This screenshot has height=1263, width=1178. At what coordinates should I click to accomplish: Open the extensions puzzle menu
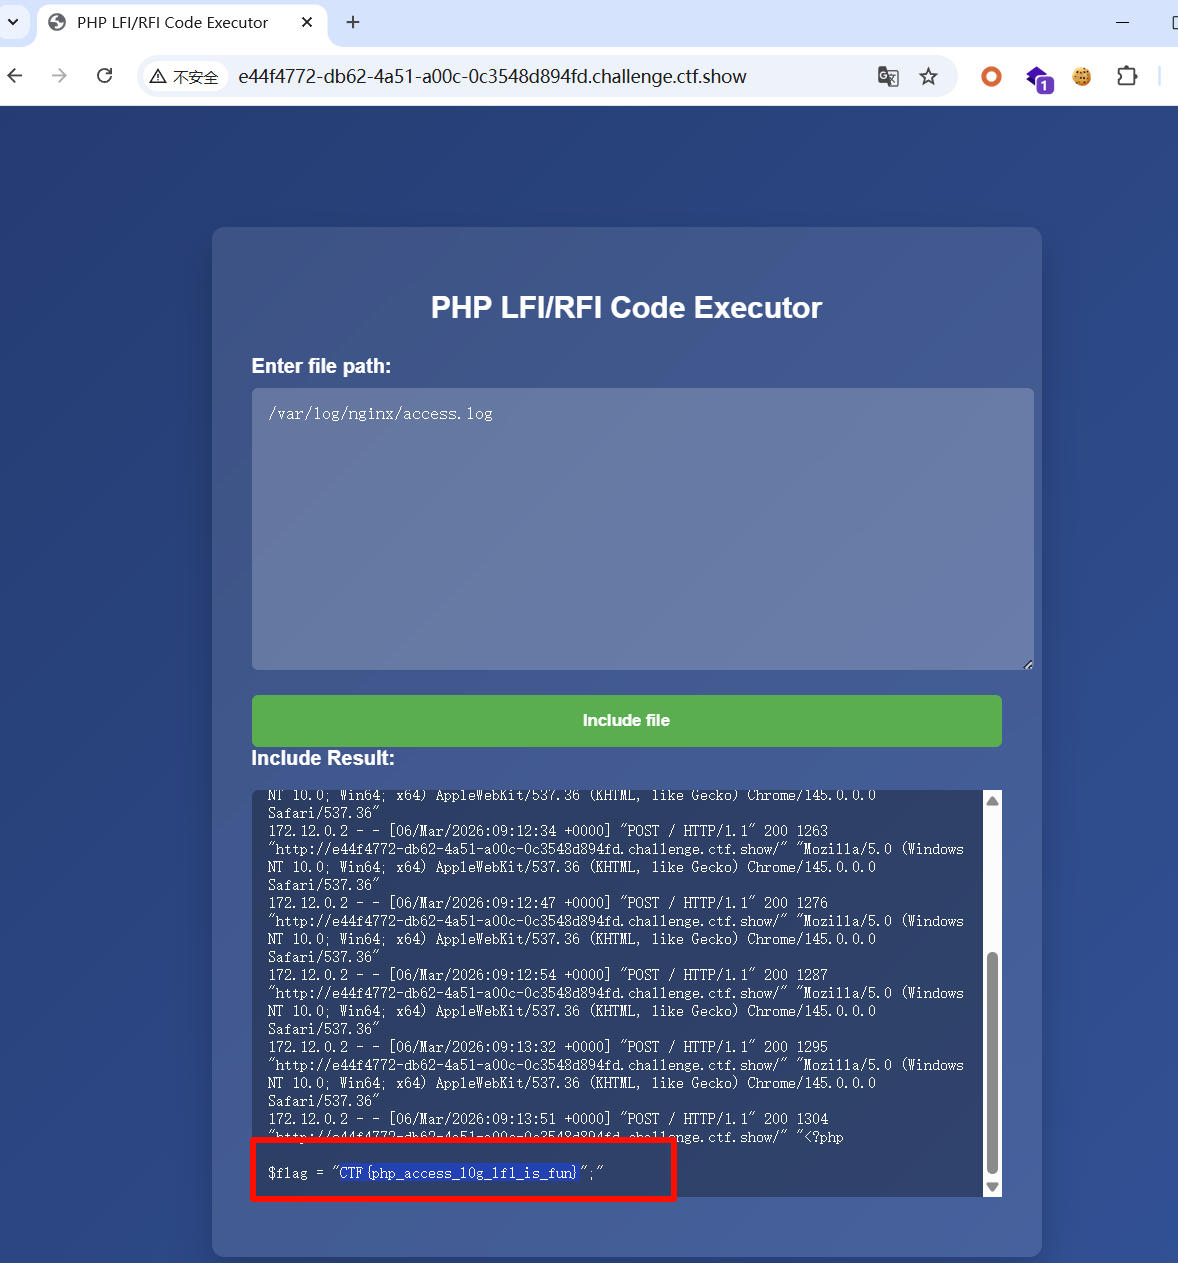pos(1127,76)
